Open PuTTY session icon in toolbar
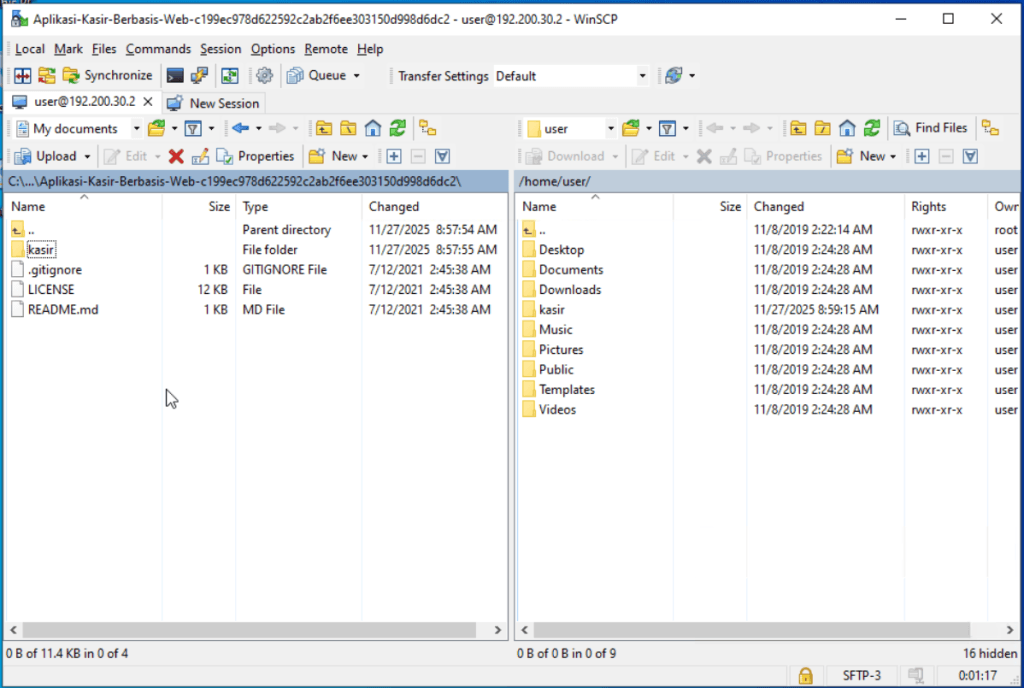 pos(200,75)
